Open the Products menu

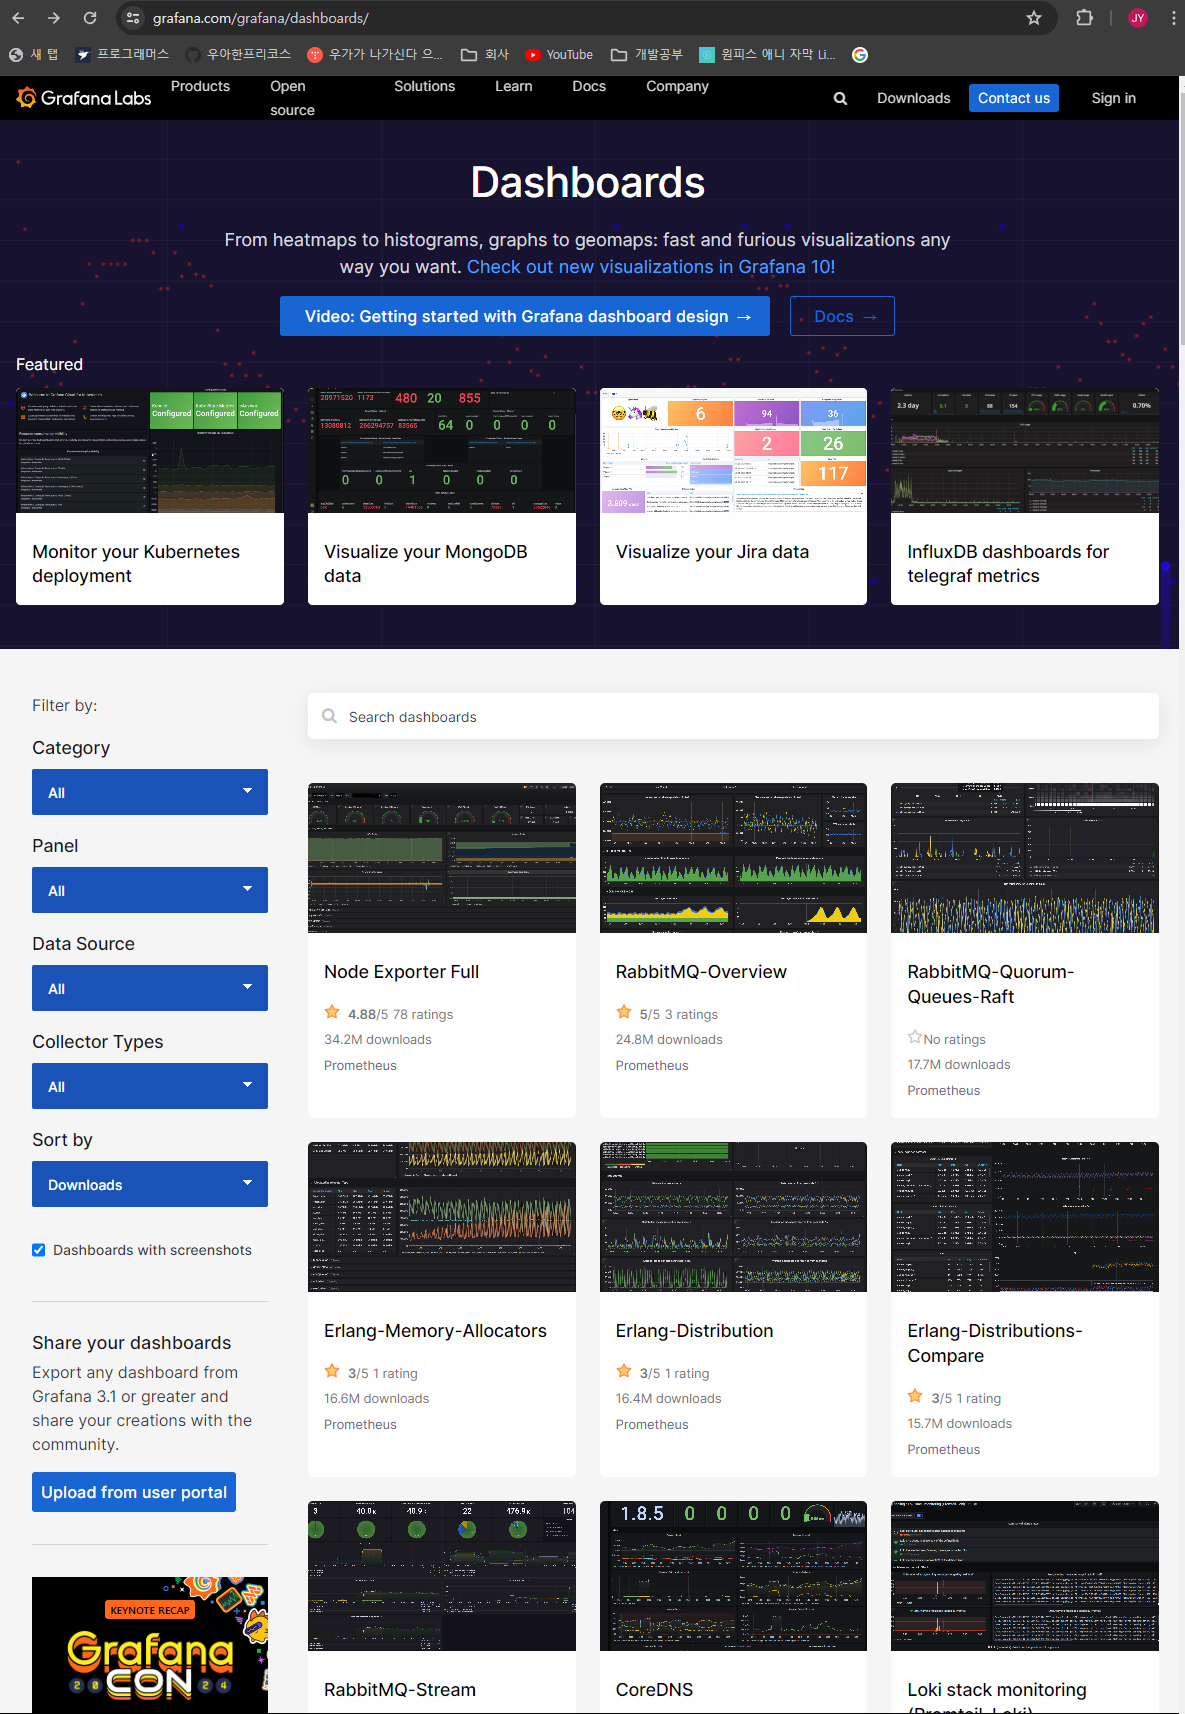pyautogui.click(x=200, y=86)
